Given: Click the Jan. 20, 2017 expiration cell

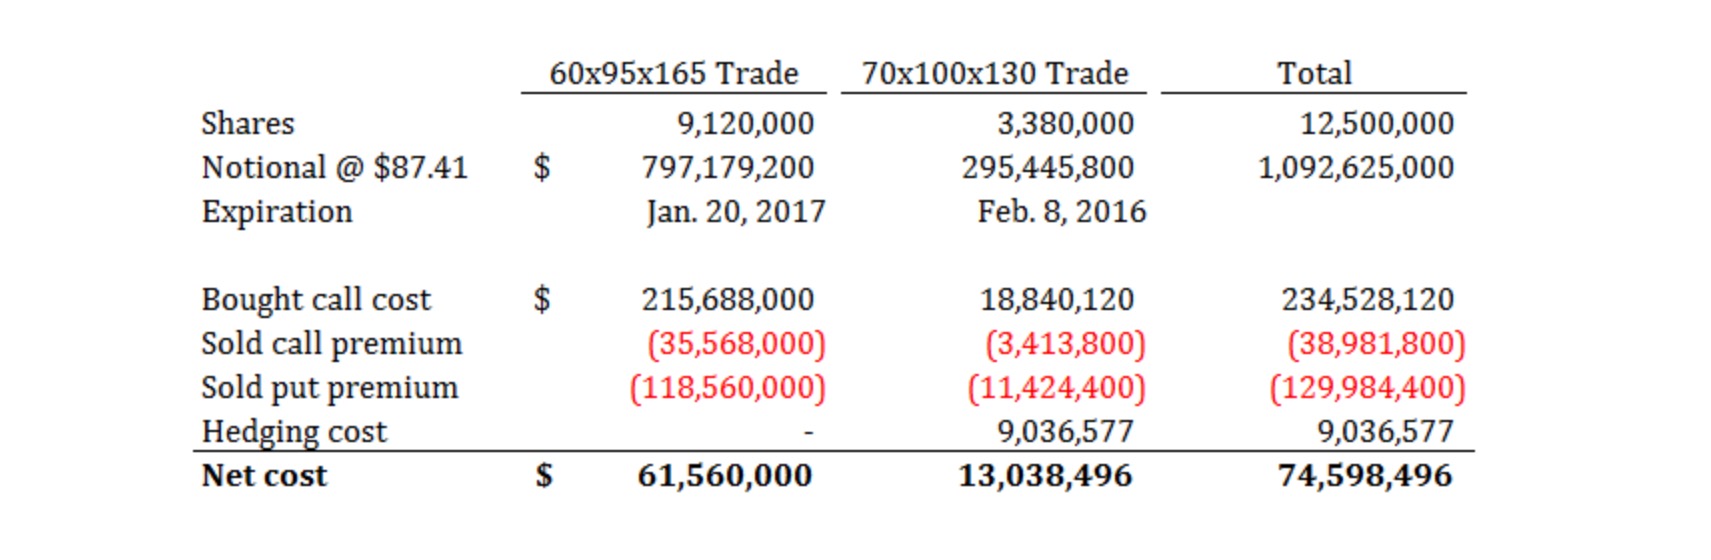Looking at the screenshot, I should (x=736, y=212).
